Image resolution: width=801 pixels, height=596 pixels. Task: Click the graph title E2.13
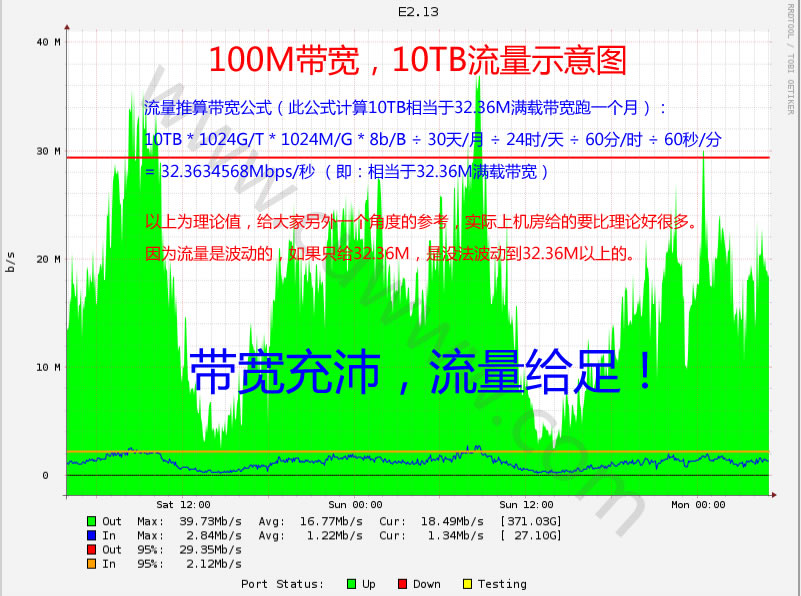[418, 12]
